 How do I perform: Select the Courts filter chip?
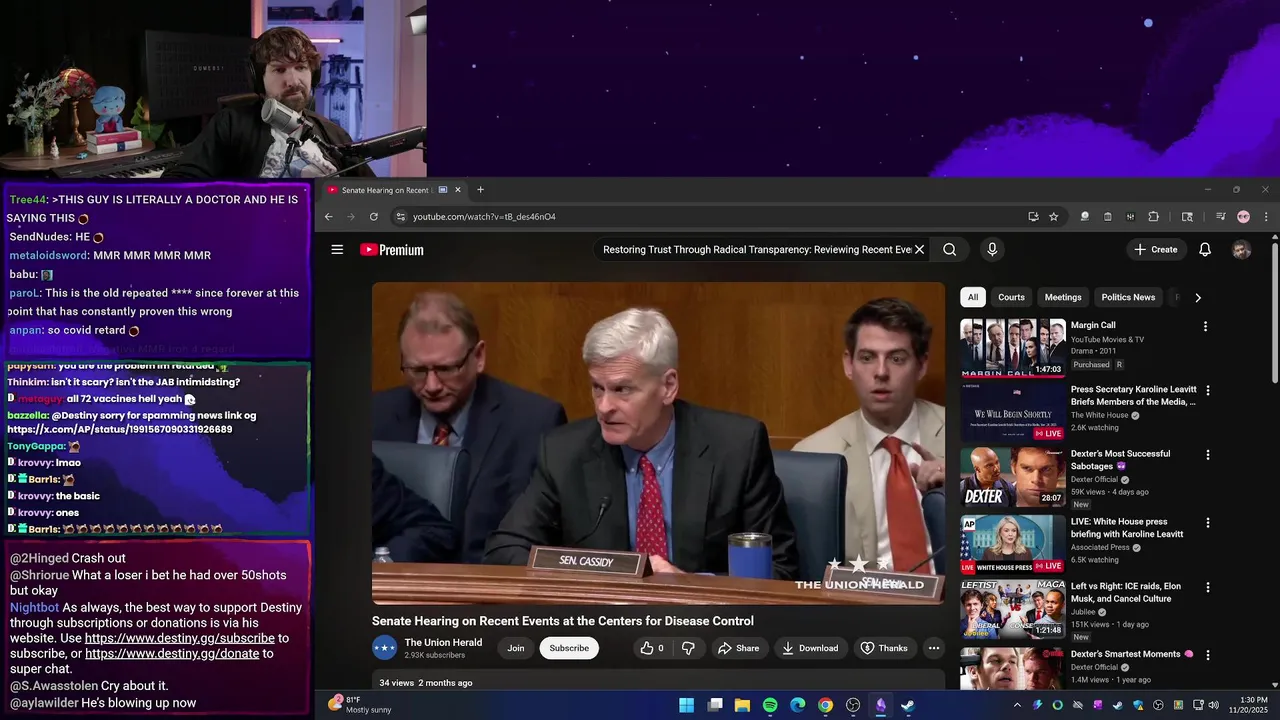(1011, 297)
